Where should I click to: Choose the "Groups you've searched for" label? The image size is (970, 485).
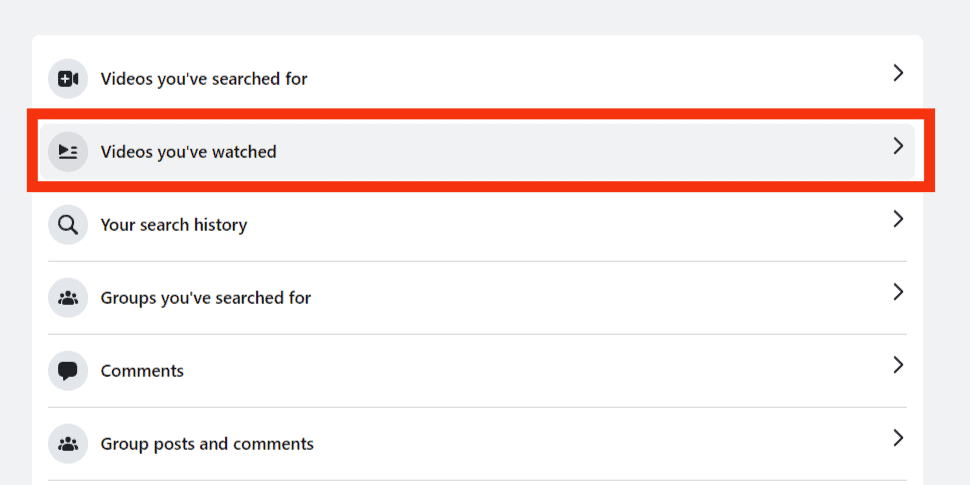tap(206, 298)
